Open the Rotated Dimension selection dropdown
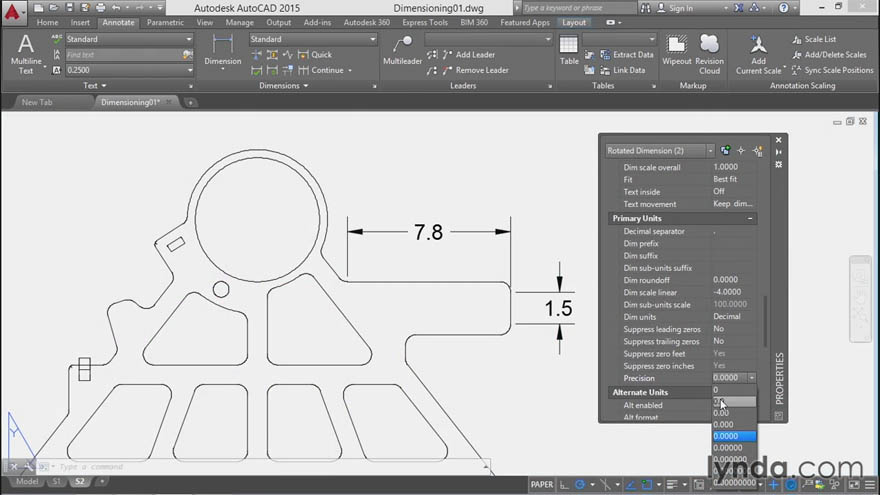 tap(710, 150)
